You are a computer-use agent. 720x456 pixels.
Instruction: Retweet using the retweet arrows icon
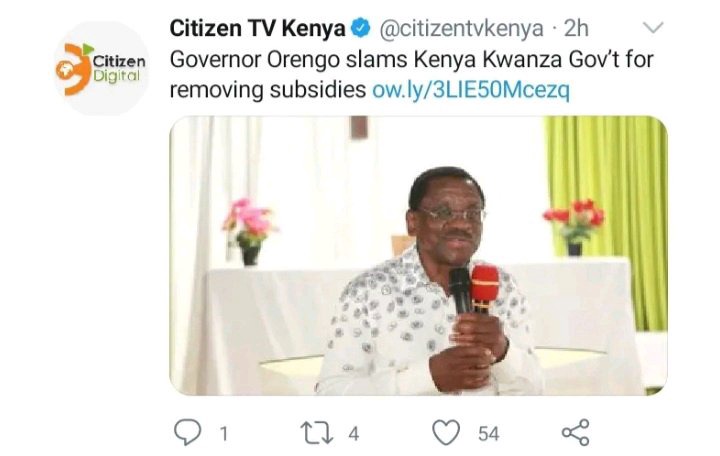(x=317, y=433)
